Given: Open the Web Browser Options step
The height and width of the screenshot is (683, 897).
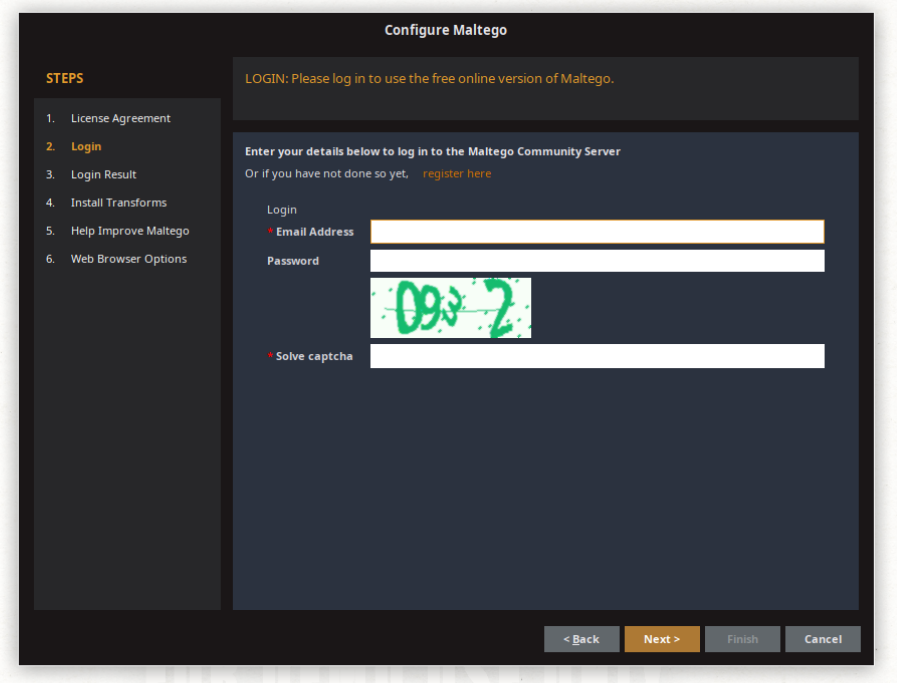Looking at the screenshot, I should (x=128, y=259).
